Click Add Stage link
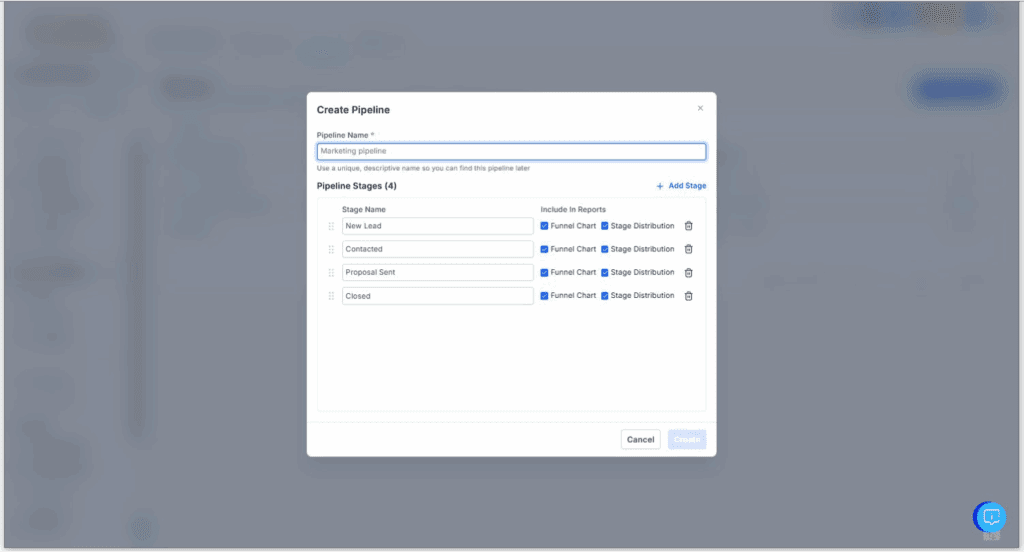 681,186
